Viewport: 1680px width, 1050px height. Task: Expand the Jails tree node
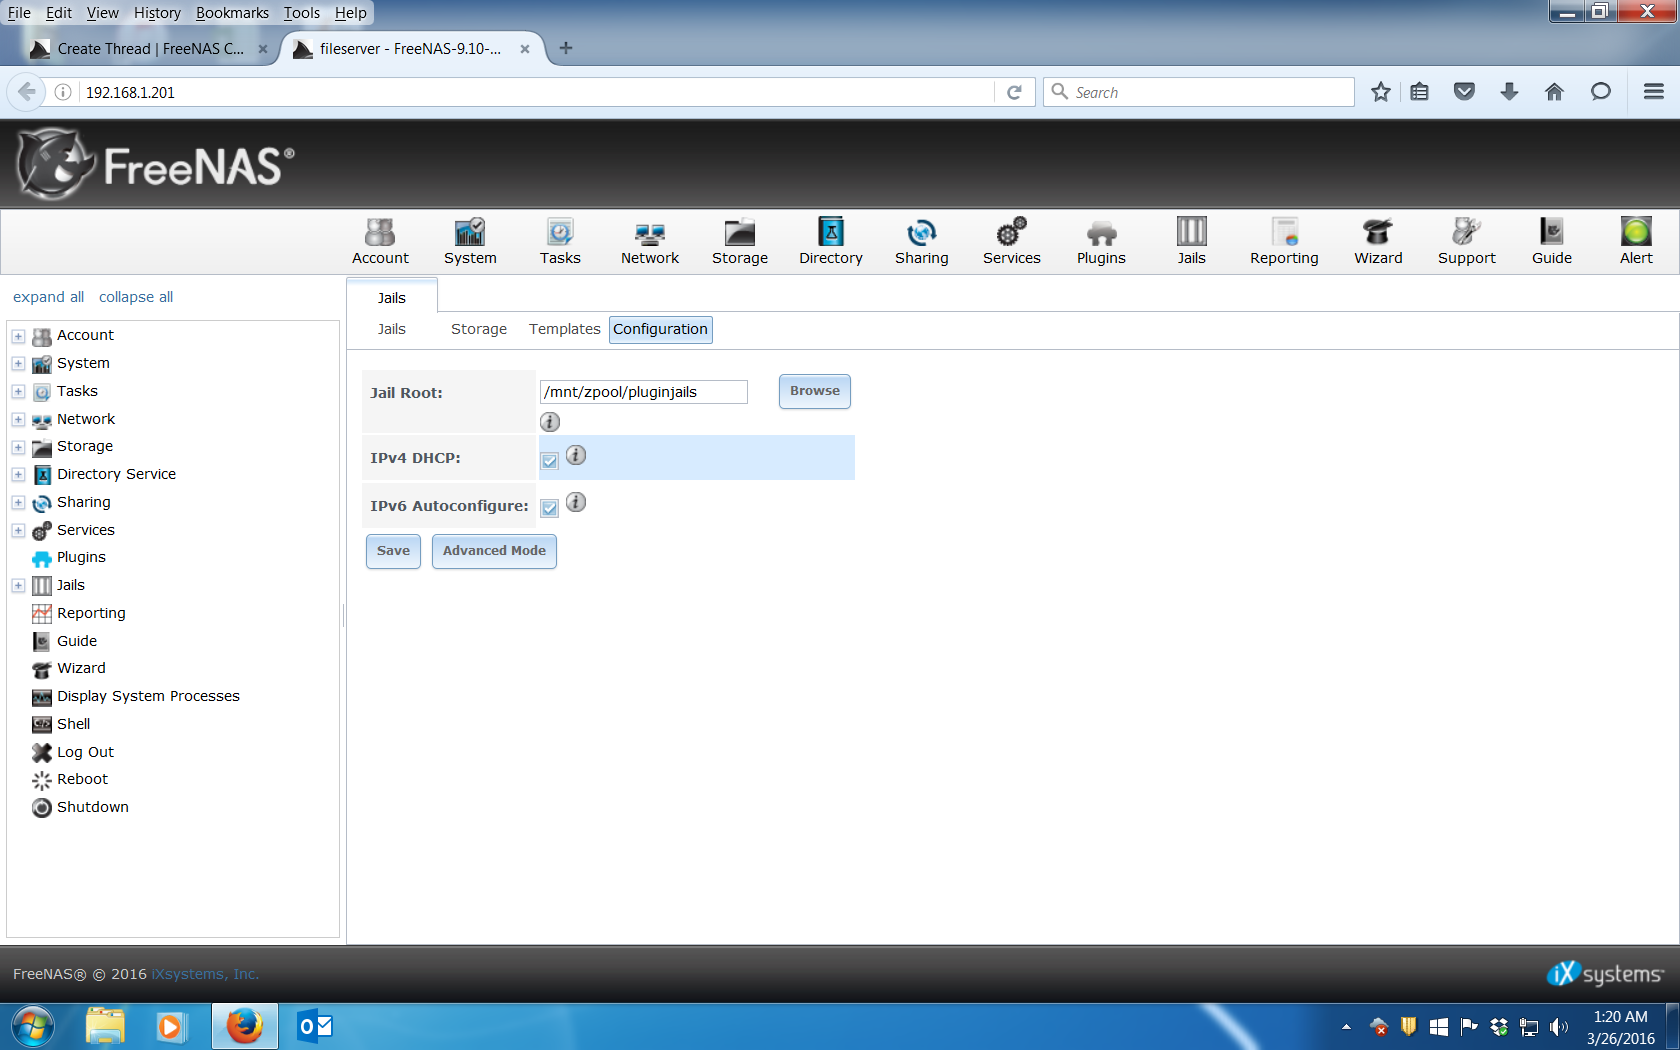[18, 586]
